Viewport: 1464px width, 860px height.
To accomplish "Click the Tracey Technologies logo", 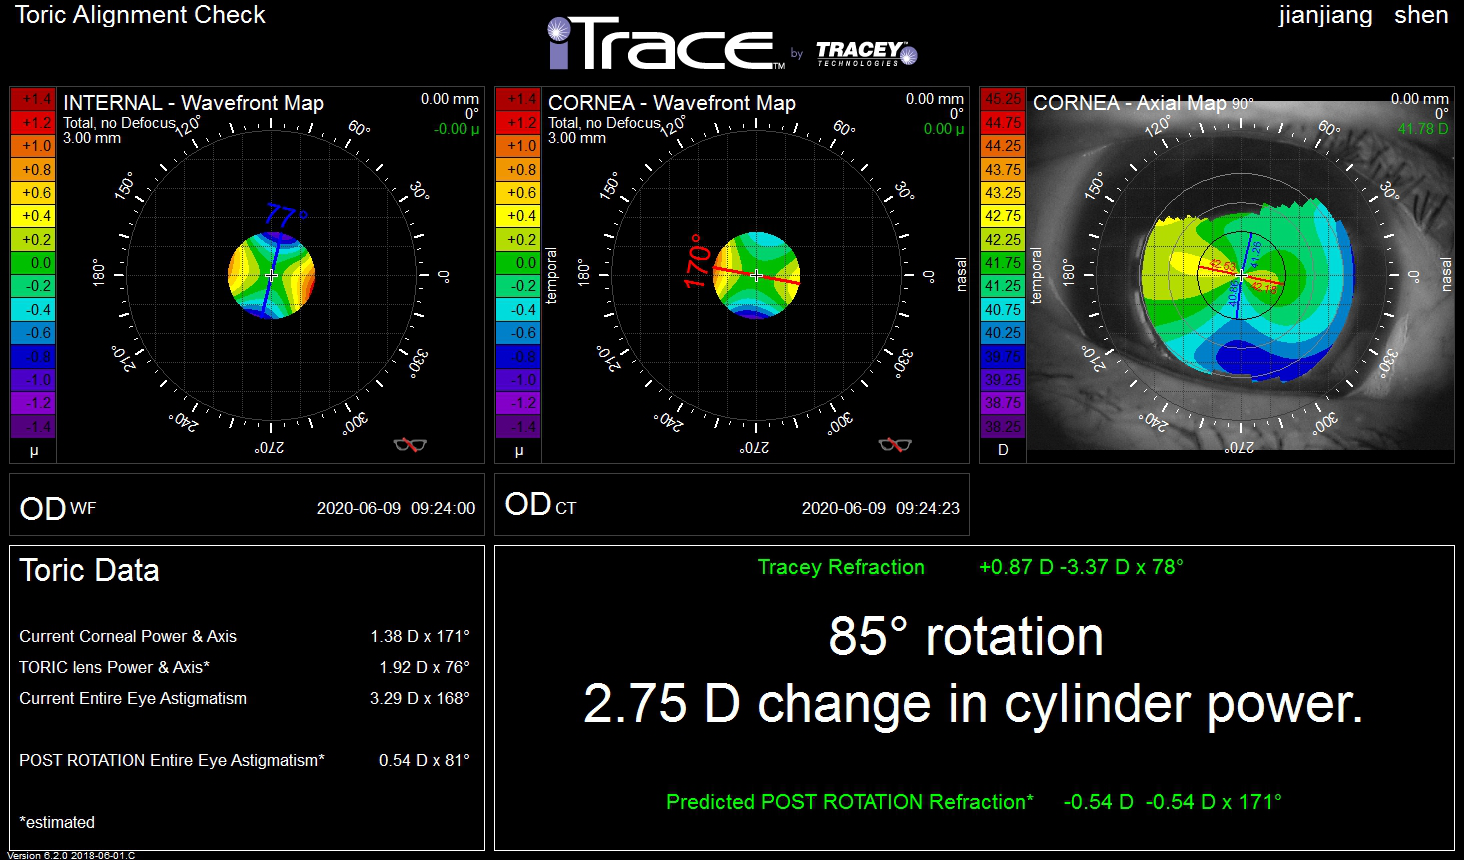I will 866,53.
